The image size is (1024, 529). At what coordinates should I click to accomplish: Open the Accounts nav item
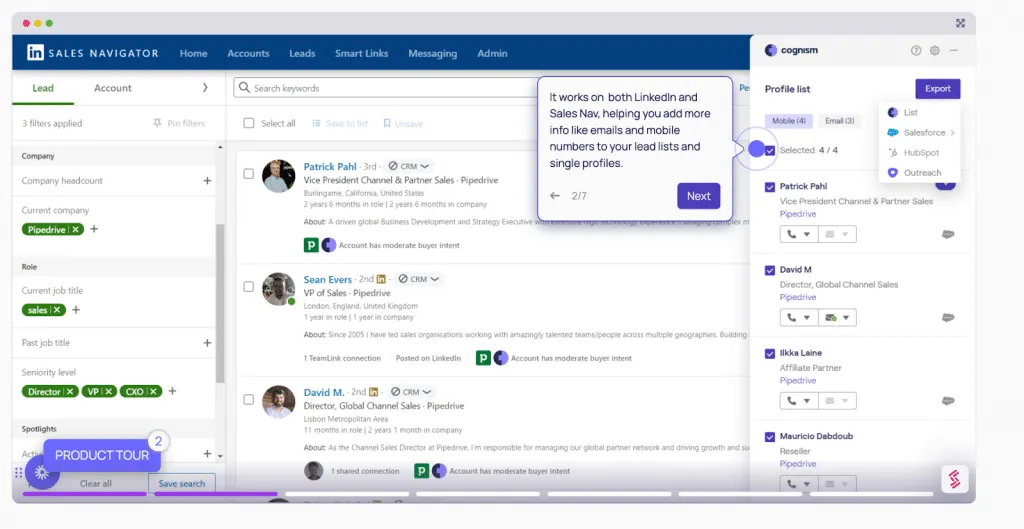point(248,54)
